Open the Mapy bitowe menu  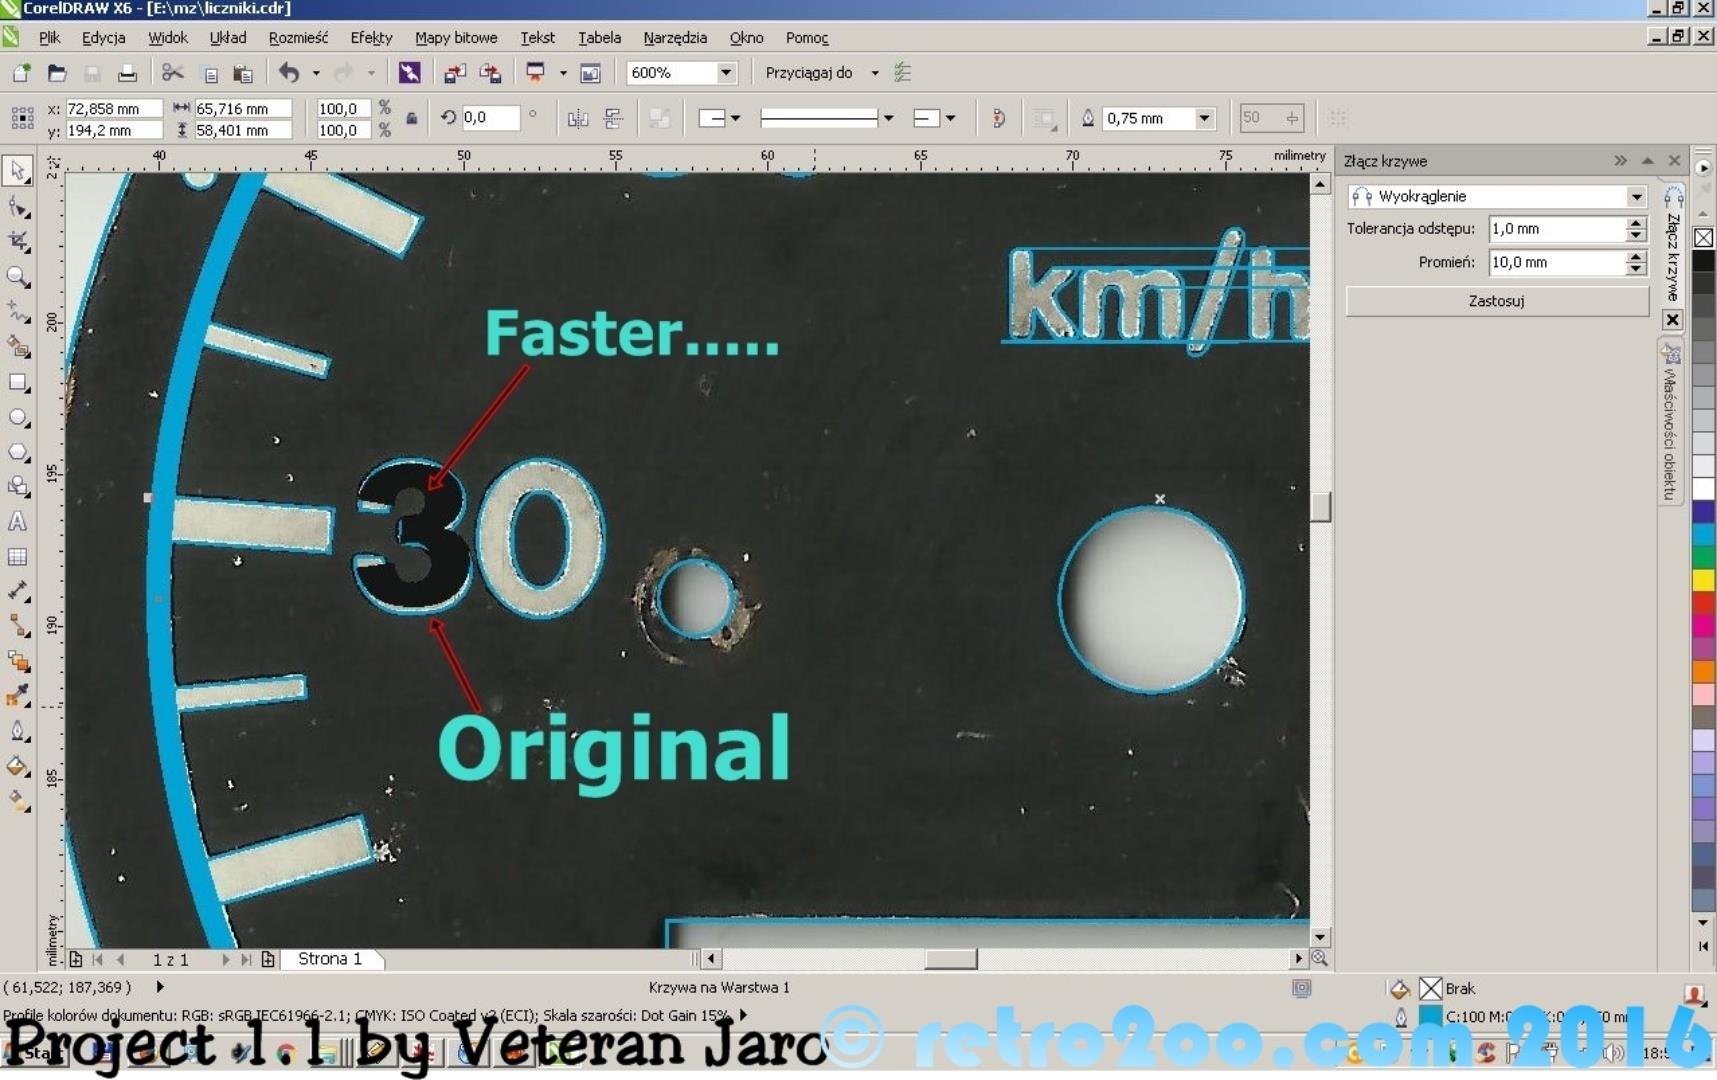click(x=456, y=38)
